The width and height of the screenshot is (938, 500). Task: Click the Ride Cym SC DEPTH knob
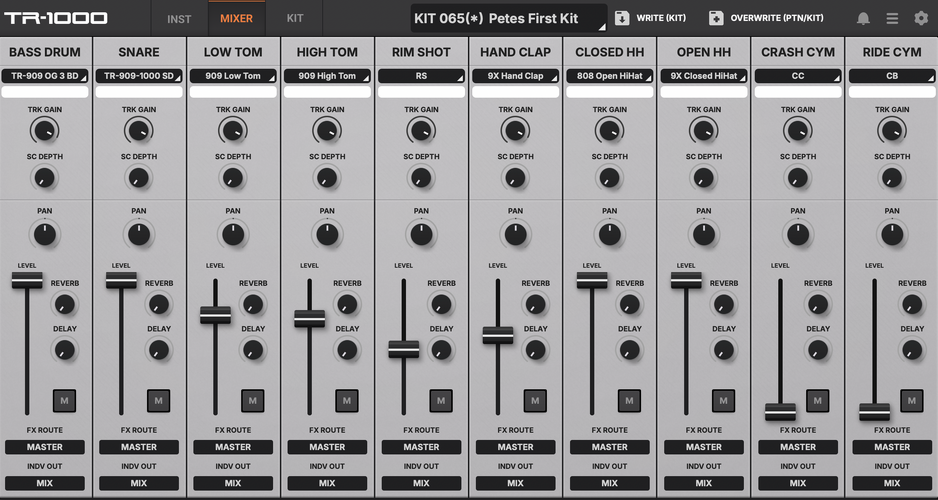pyautogui.click(x=891, y=178)
